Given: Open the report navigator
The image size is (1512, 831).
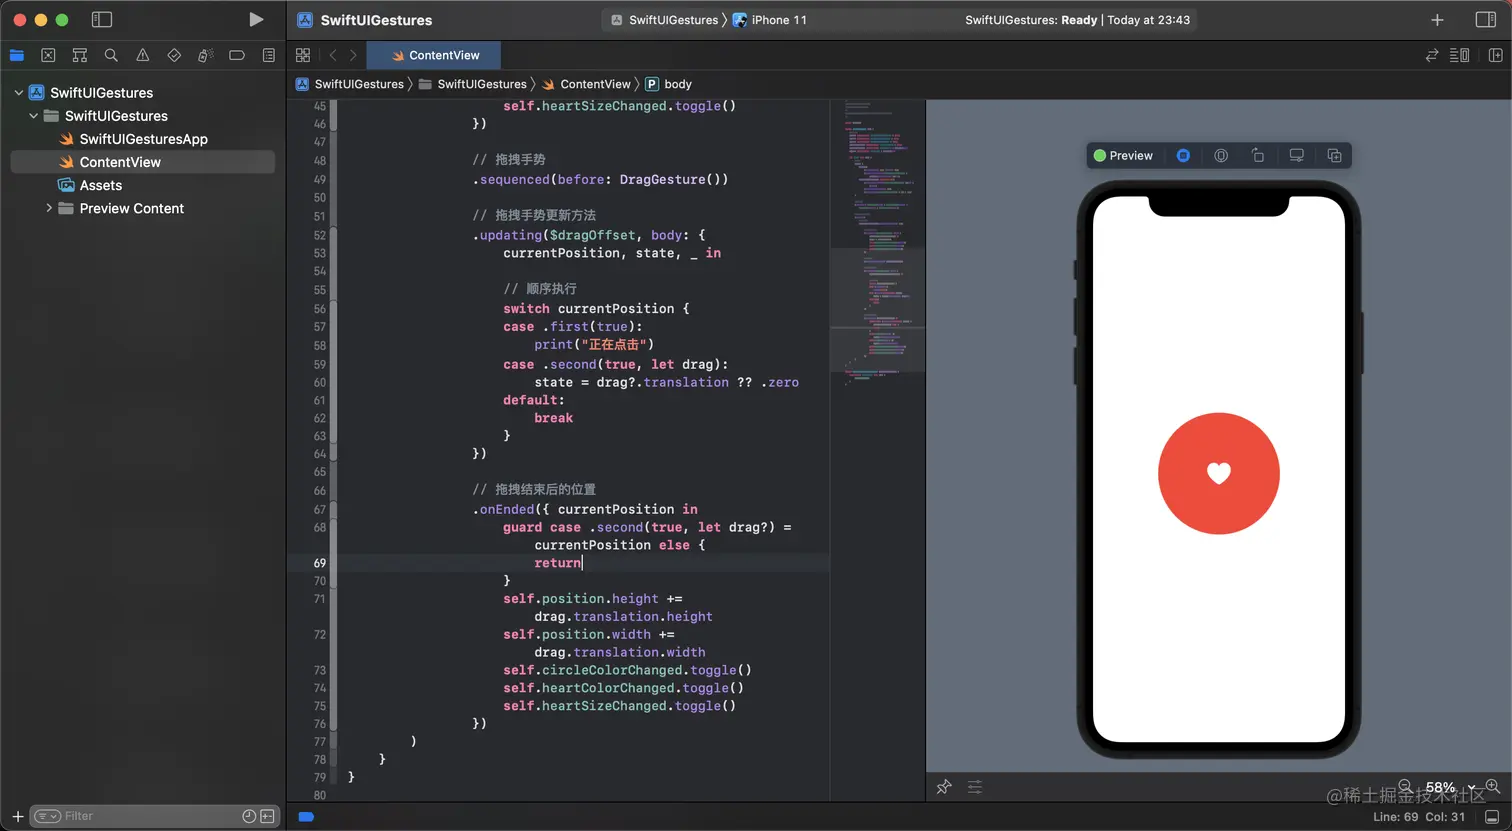Looking at the screenshot, I should tap(268, 55).
